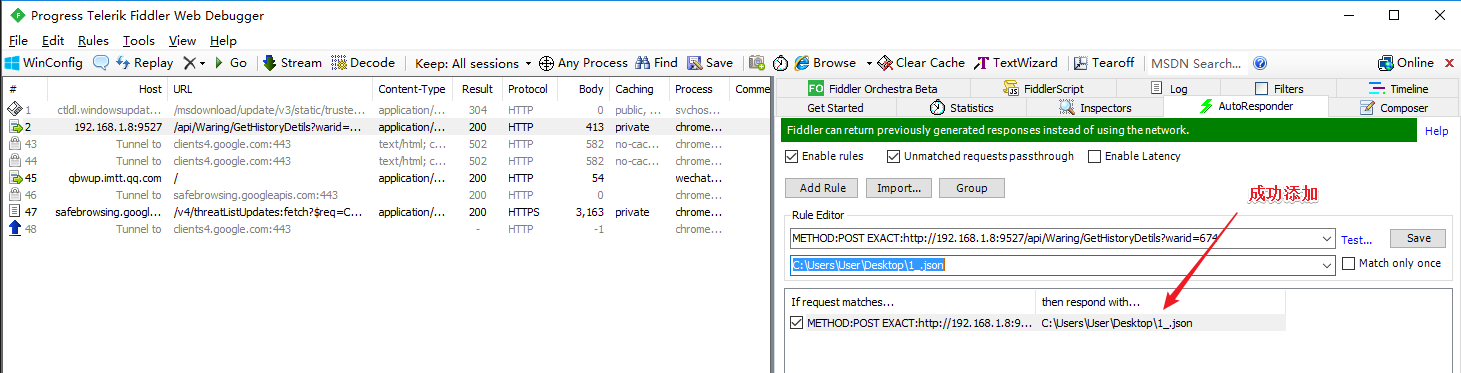The width and height of the screenshot is (1461, 373).
Task: Open the Composer tab
Action: [1394, 107]
